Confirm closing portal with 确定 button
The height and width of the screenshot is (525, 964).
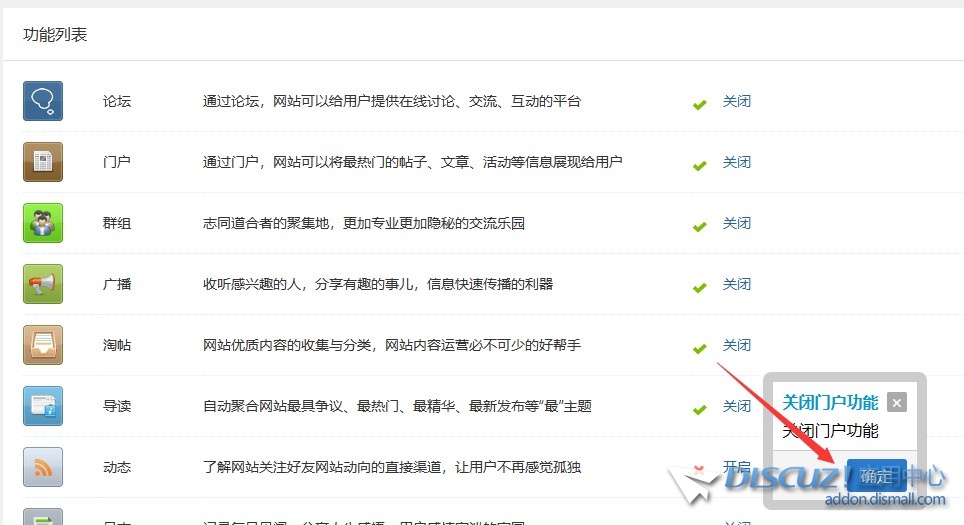click(x=876, y=475)
